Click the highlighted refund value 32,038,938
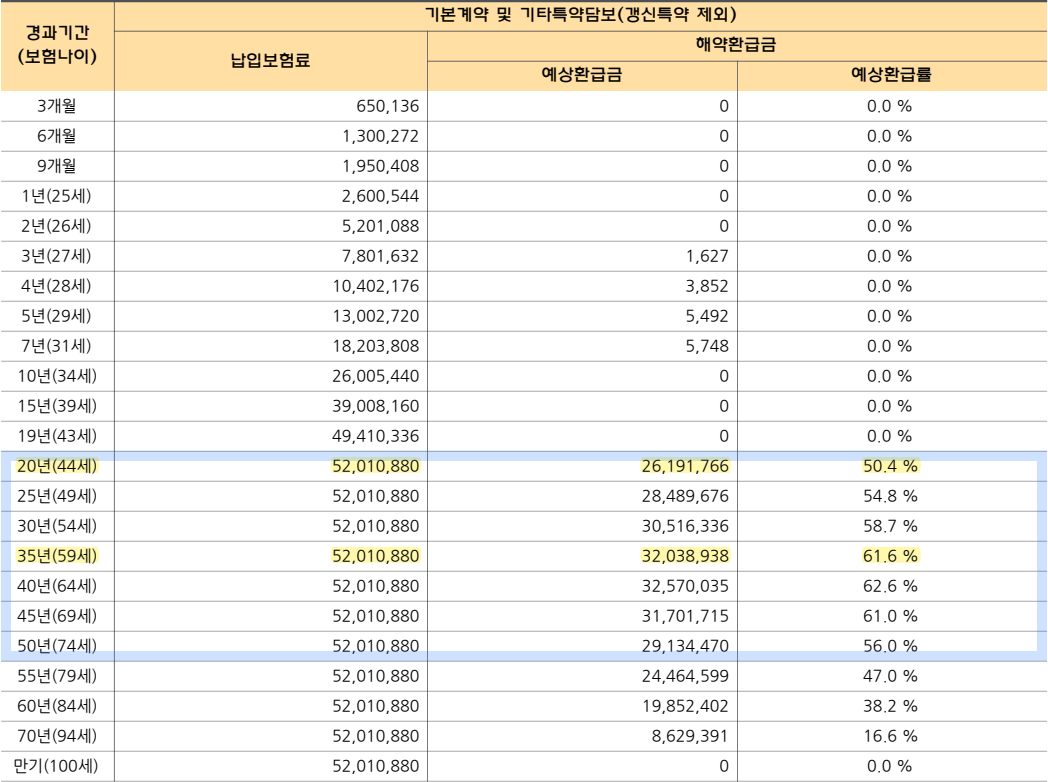This screenshot has width=1048, height=782. point(685,557)
